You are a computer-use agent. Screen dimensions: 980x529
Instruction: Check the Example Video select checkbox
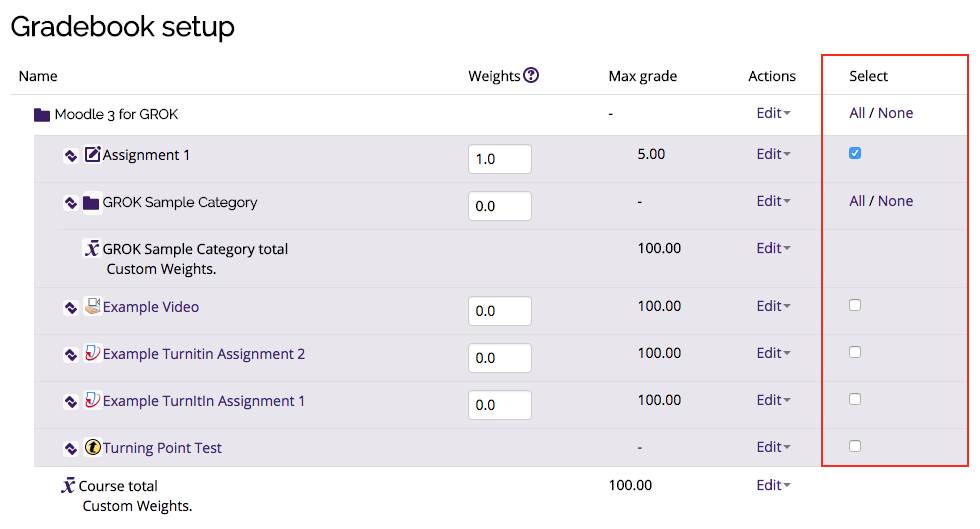[x=855, y=305]
